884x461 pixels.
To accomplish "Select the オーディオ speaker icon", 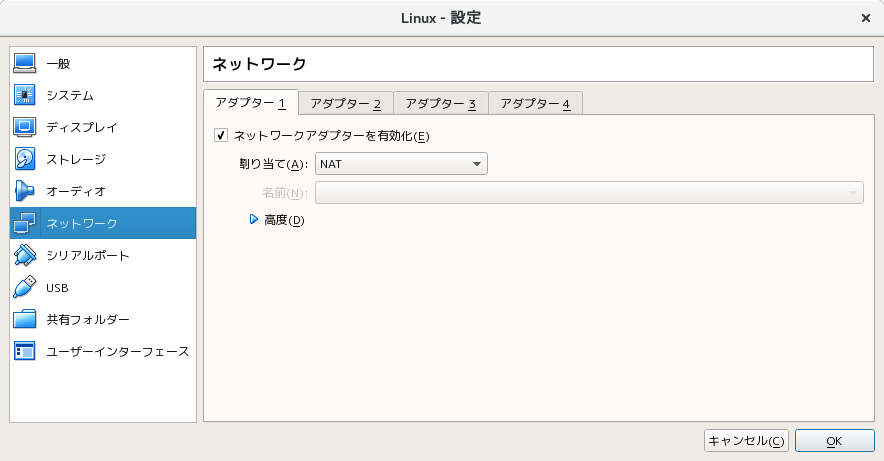I will (x=24, y=191).
